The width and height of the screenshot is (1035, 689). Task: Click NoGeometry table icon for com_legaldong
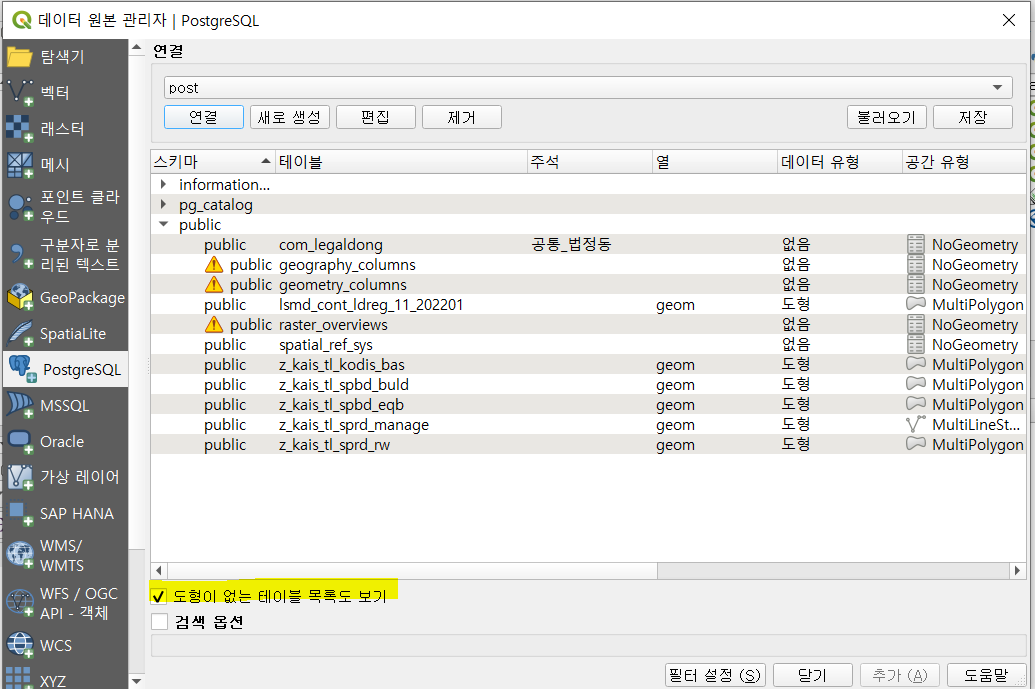(916, 244)
